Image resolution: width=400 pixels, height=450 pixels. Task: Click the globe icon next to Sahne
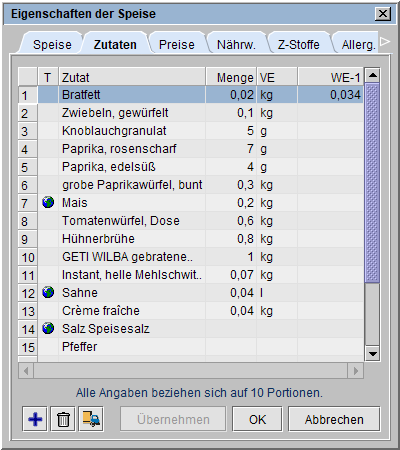tap(48, 292)
